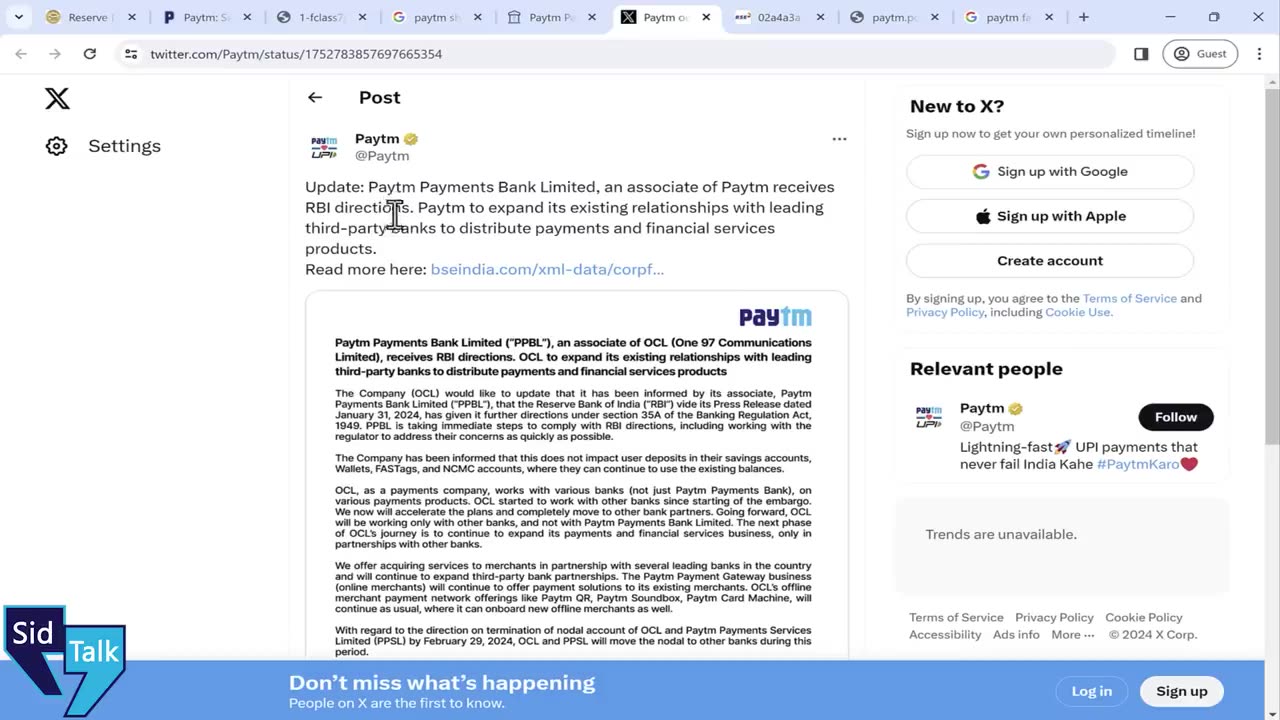Sign up with Apple
Viewport: 1280px width, 720px height.
(x=1050, y=216)
